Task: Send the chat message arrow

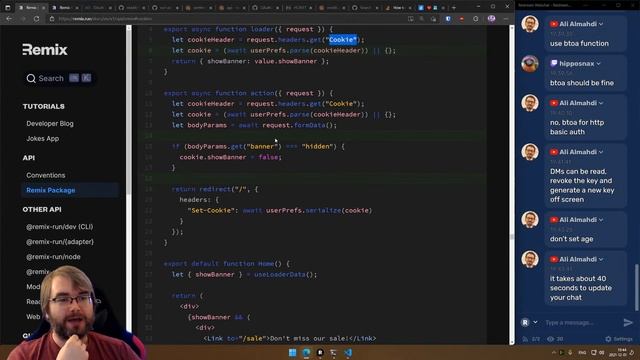Action: pos(628,322)
